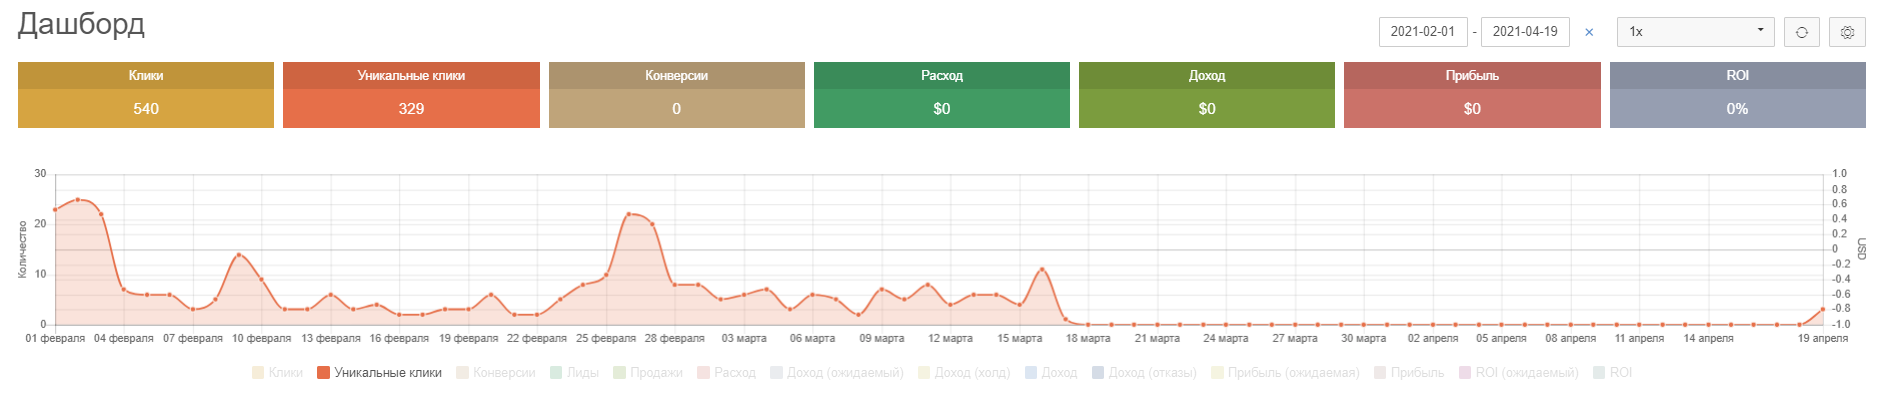1885x395 pixels.
Task: Select the ROI stat card
Action: 1738,95
